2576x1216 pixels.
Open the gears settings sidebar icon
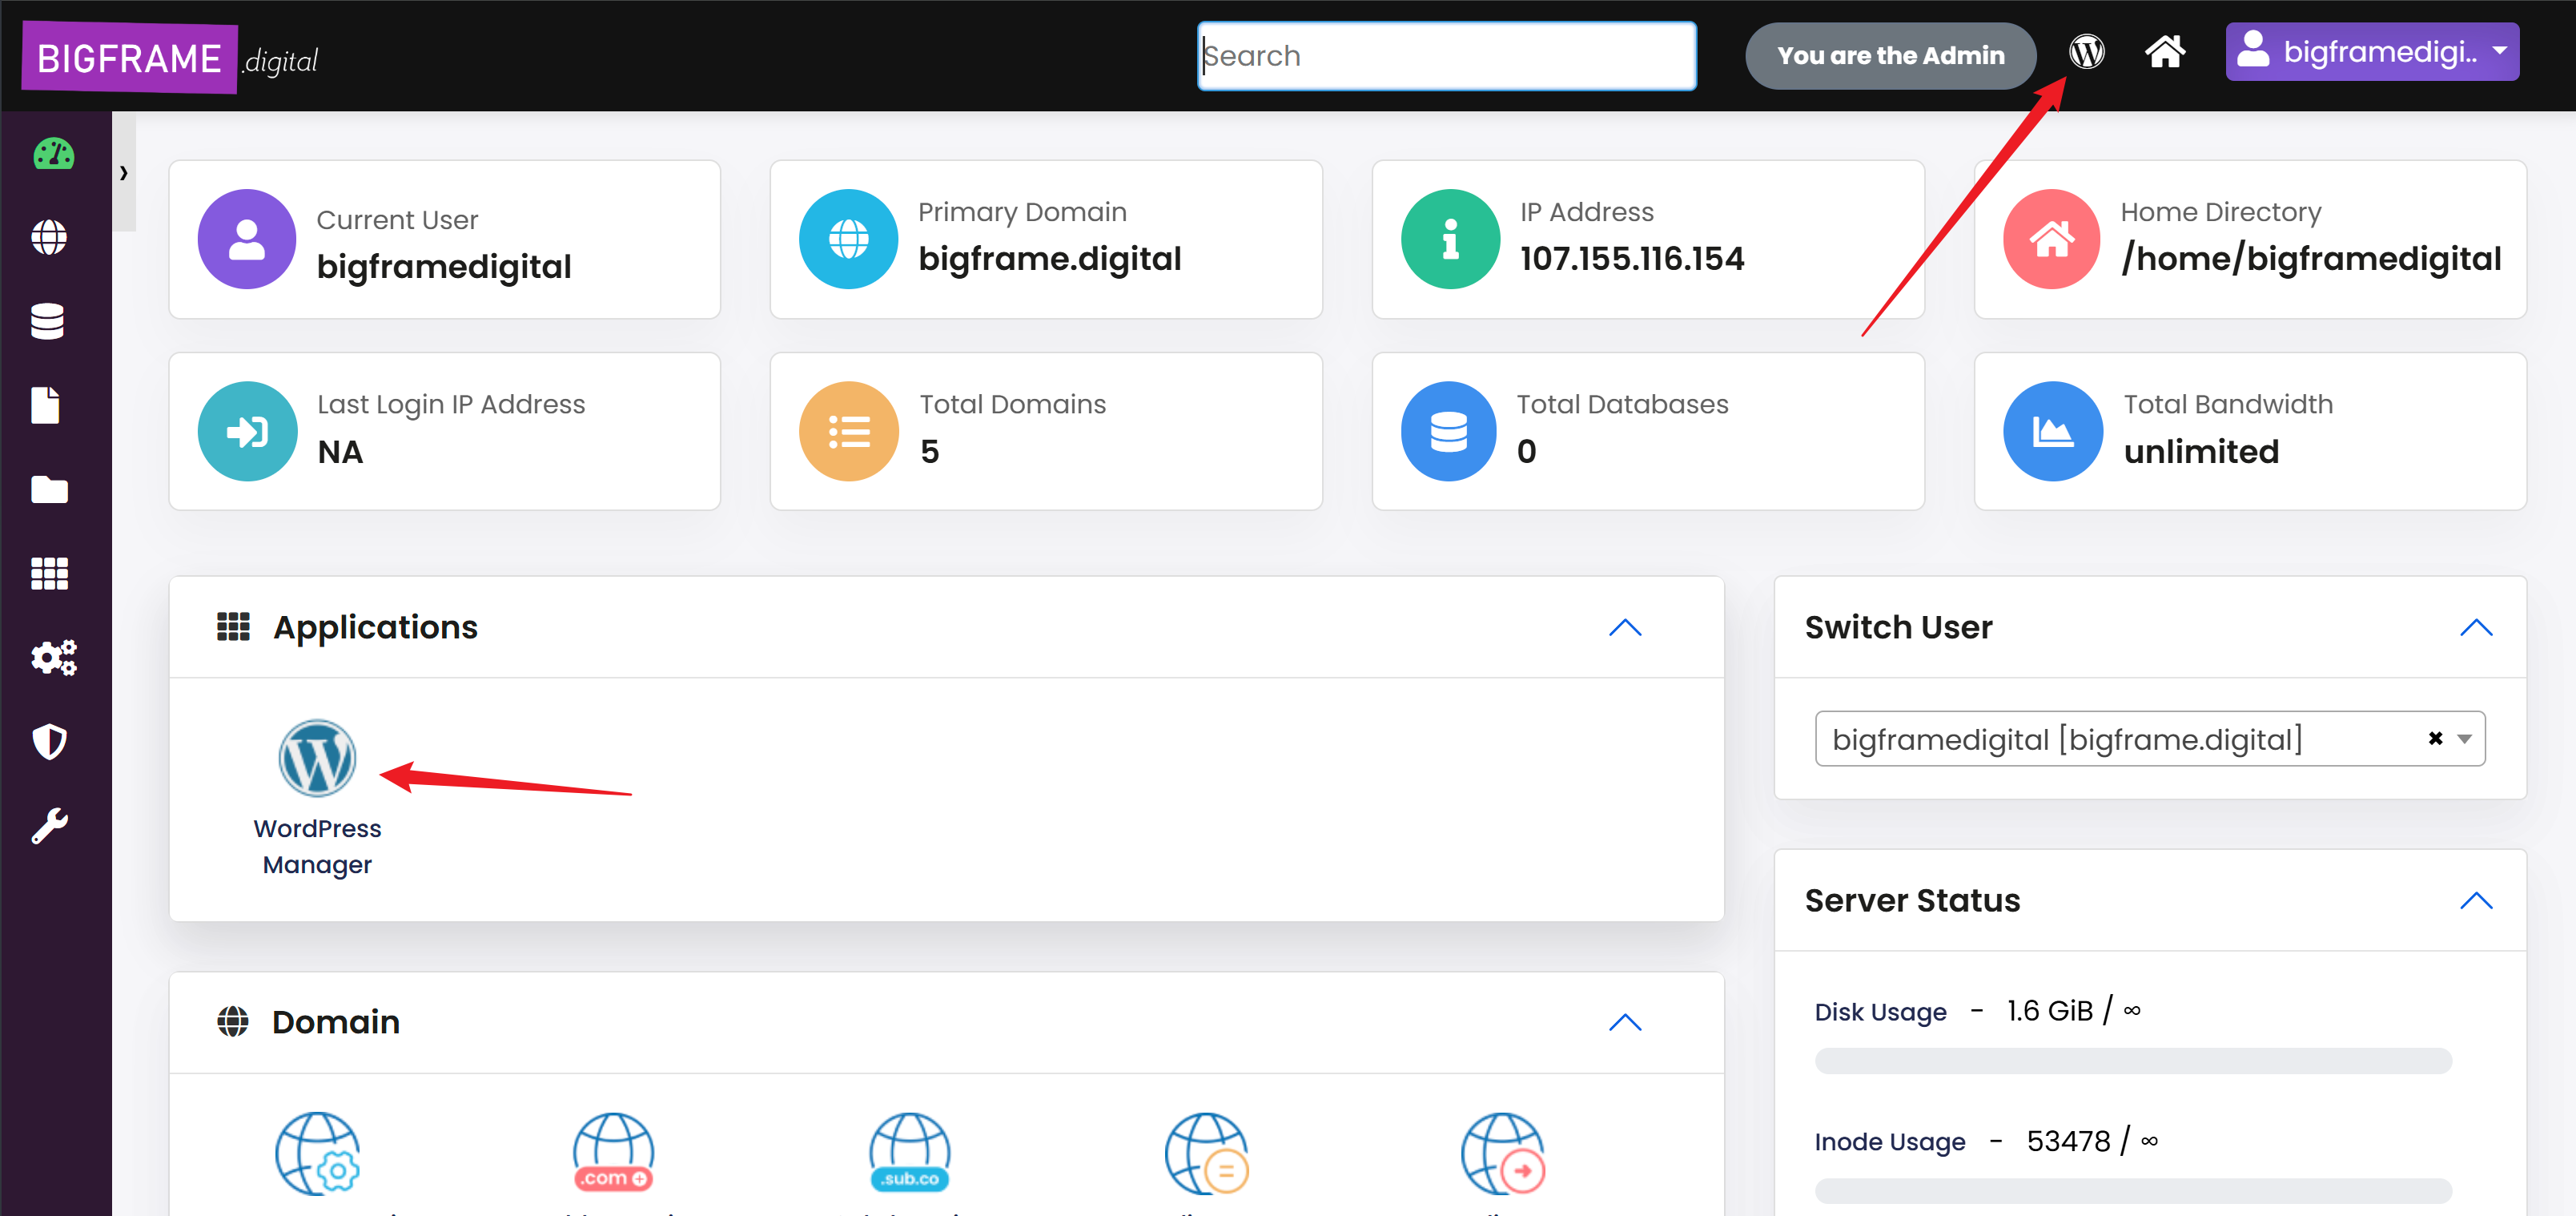click(x=53, y=657)
